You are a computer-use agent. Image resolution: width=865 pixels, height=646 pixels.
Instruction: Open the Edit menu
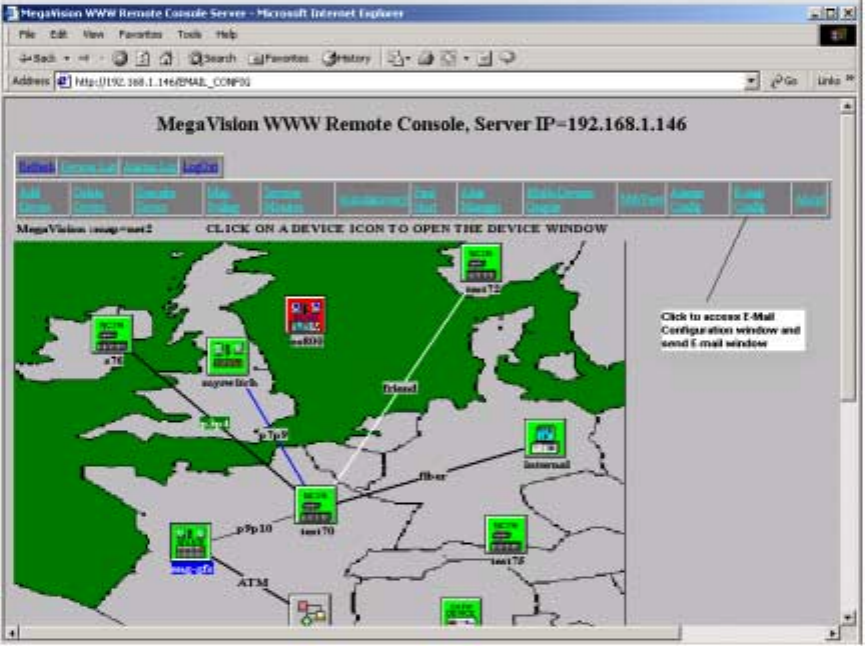pyautogui.click(x=58, y=34)
